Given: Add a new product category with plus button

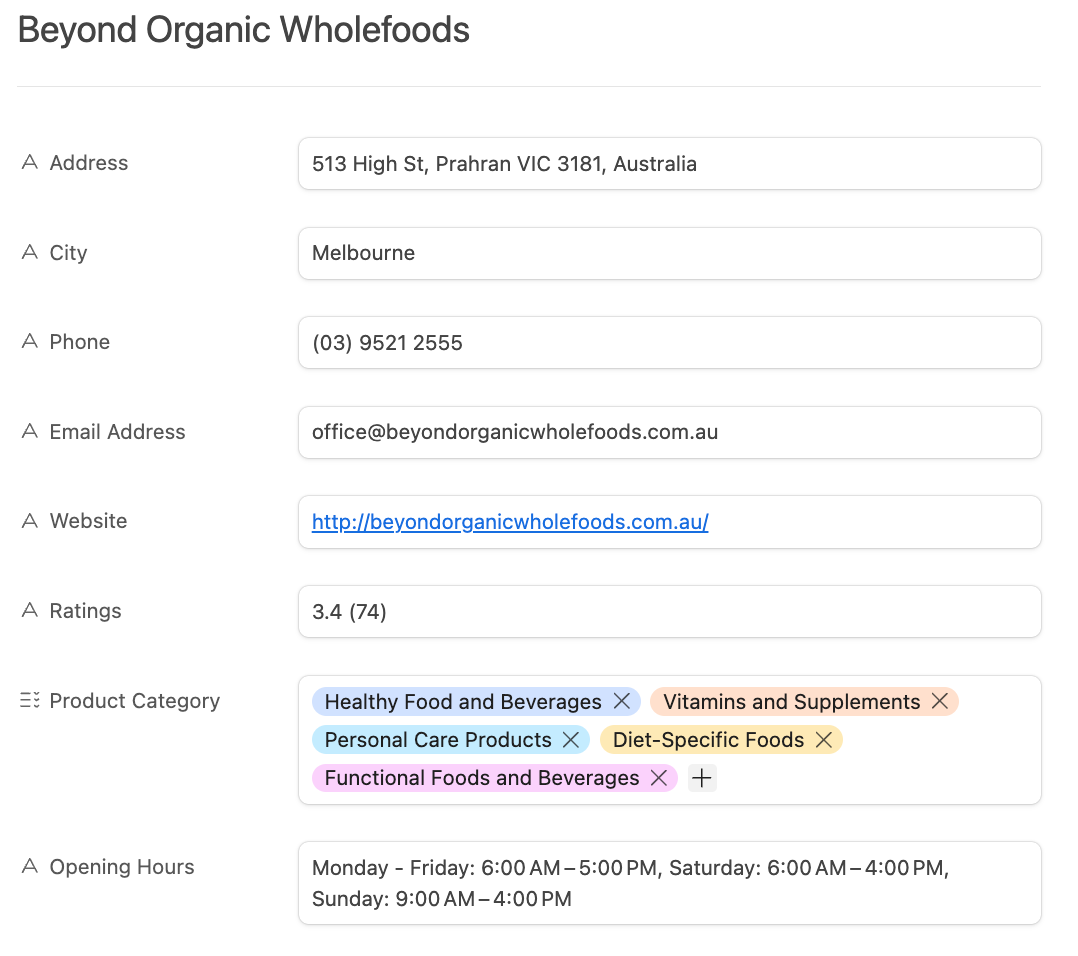Looking at the screenshot, I should pyautogui.click(x=702, y=778).
